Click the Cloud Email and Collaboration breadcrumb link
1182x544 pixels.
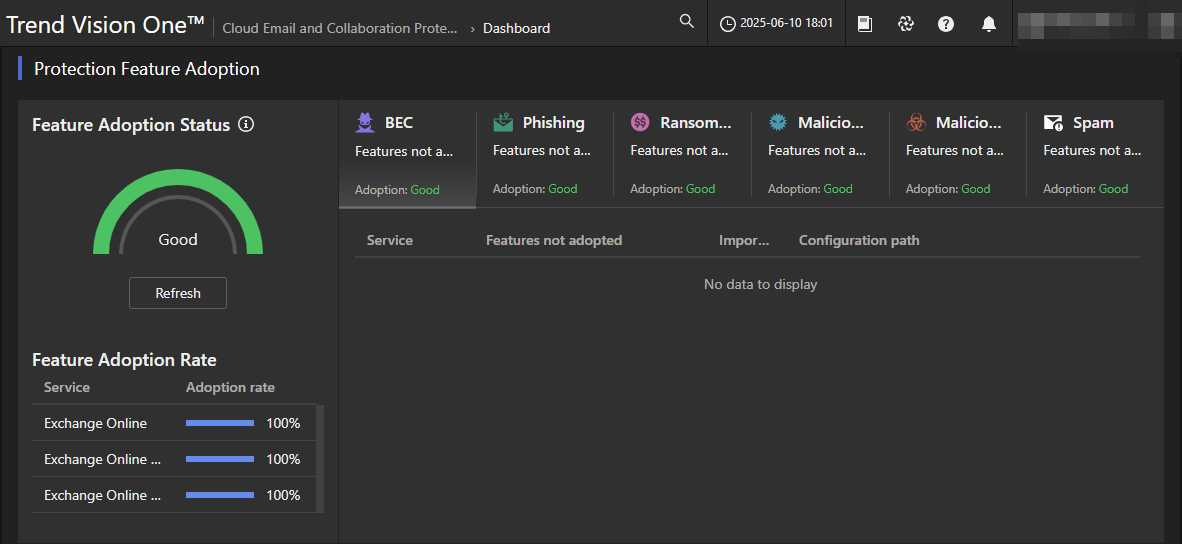point(340,28)
